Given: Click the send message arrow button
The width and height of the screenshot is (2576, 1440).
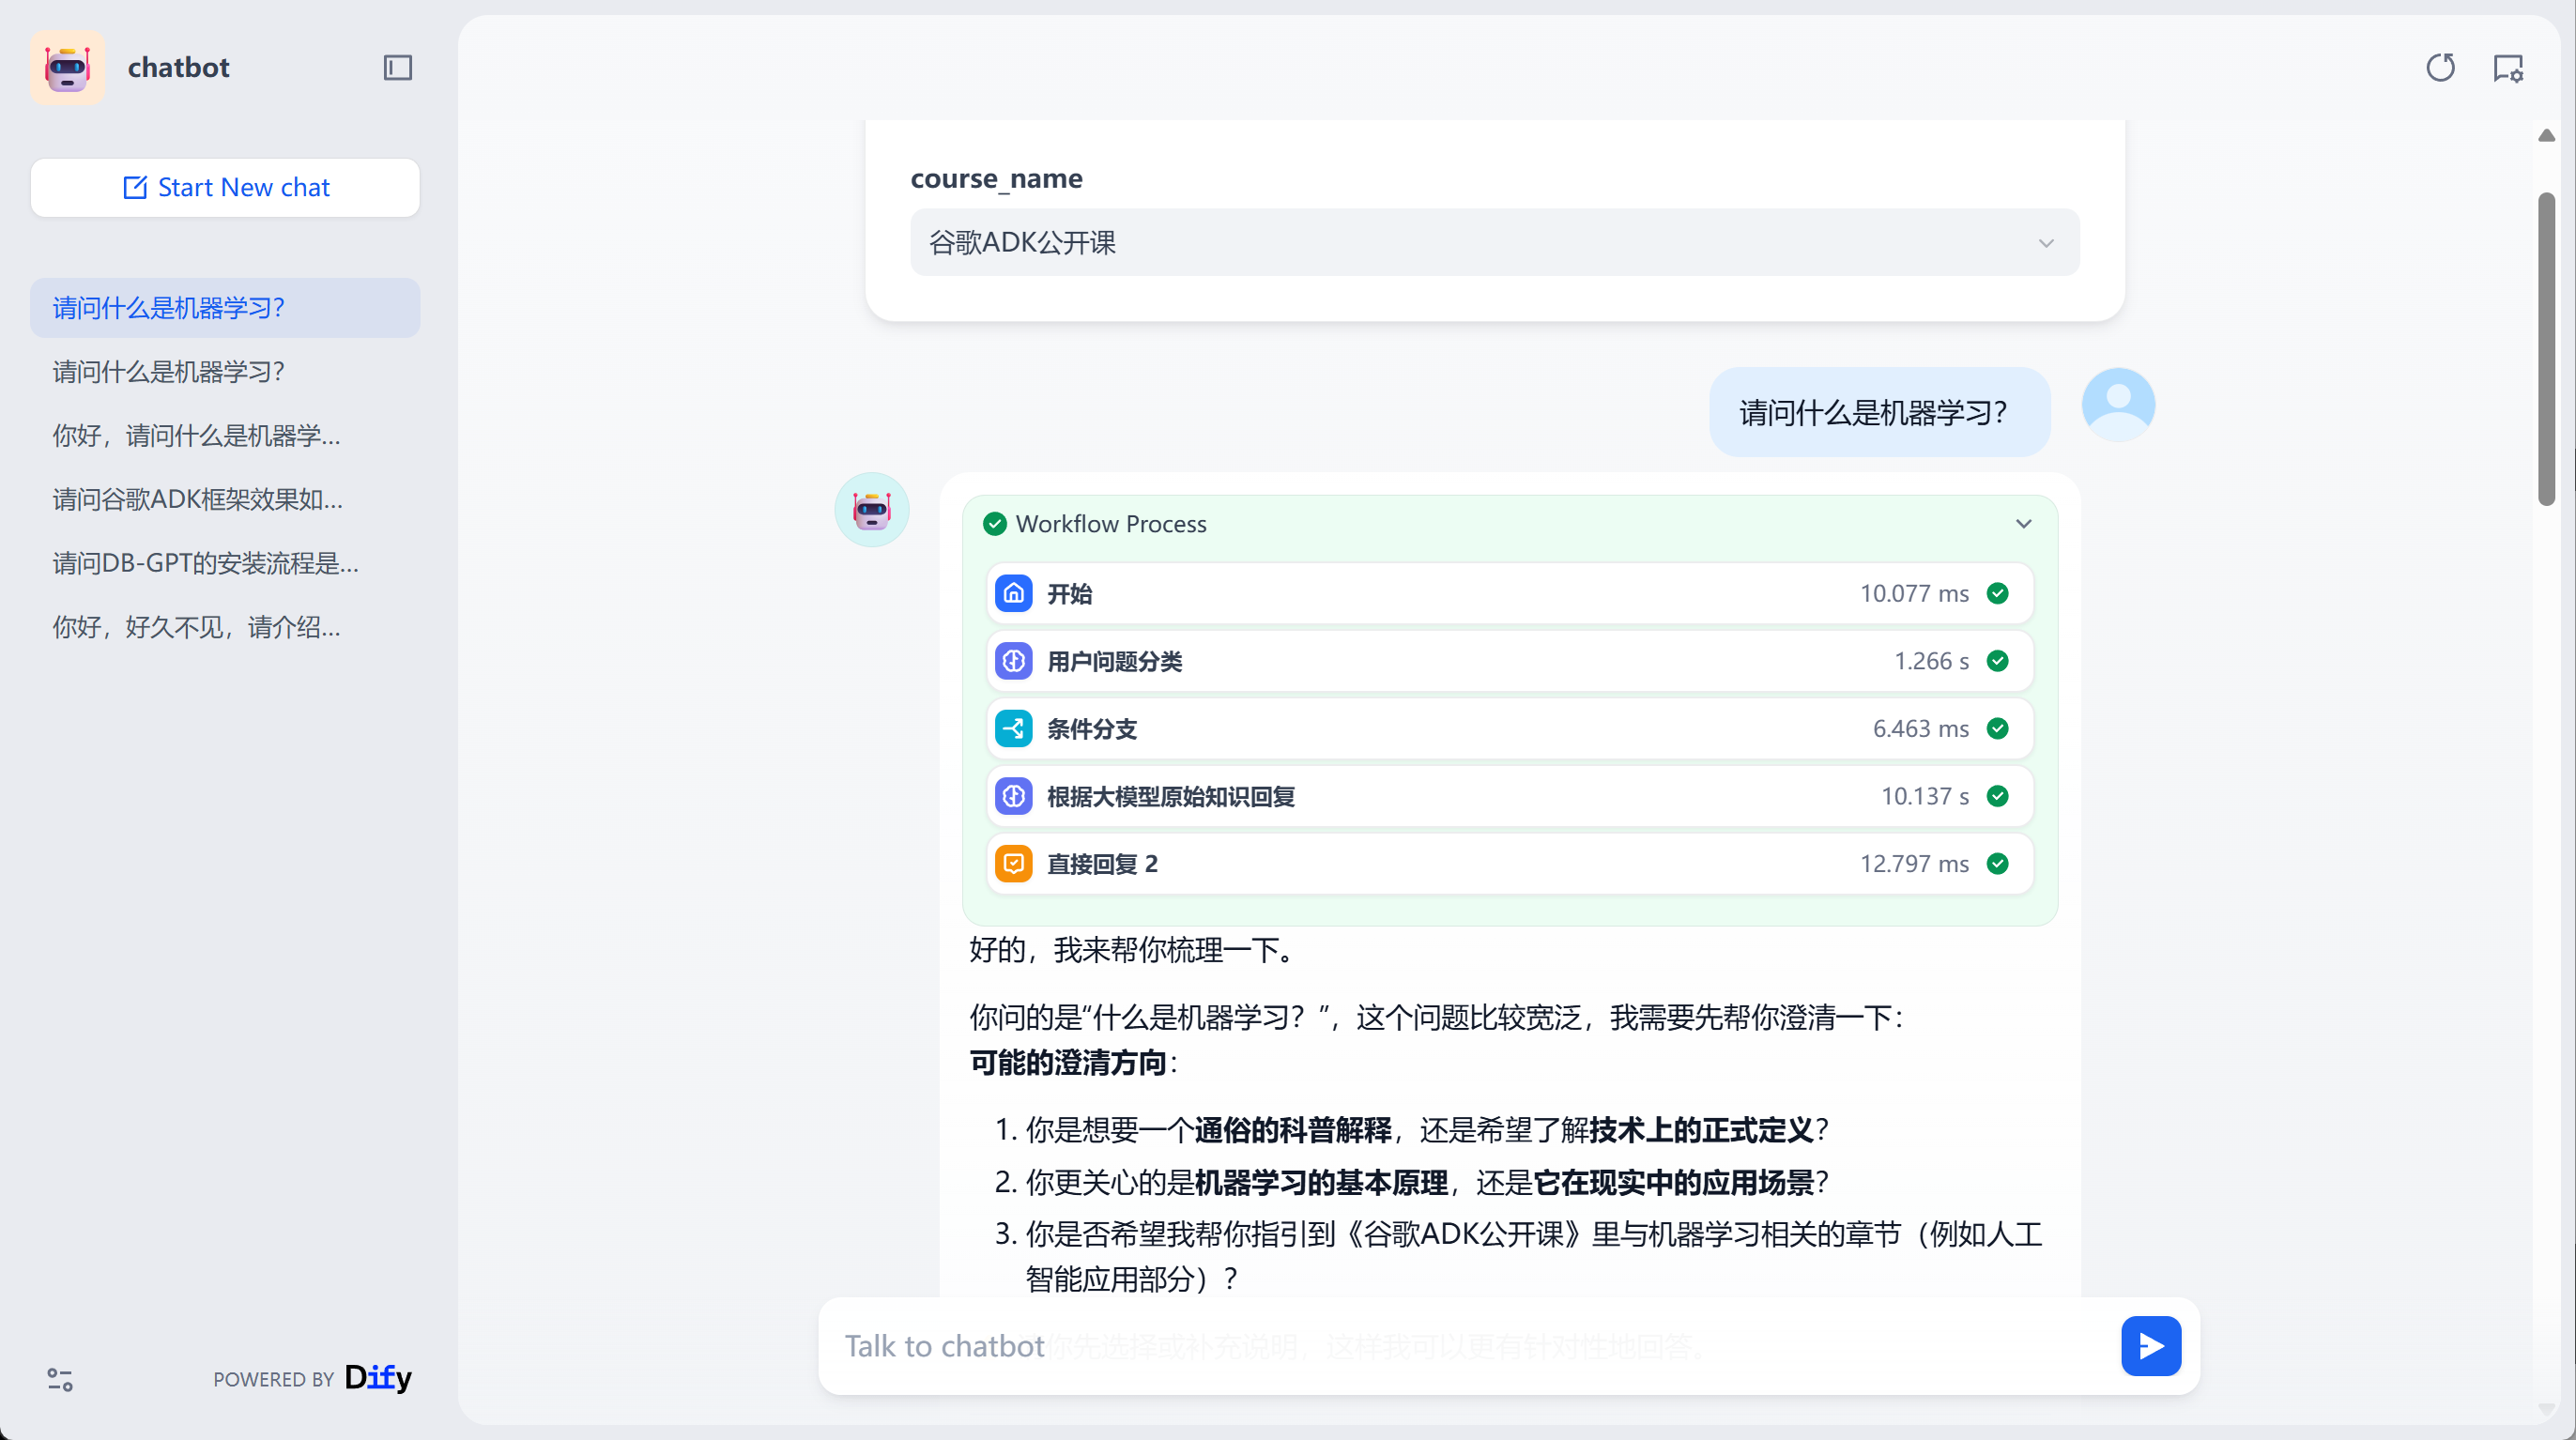Looking at the screenshot, I should (x=2151, y=1346).
